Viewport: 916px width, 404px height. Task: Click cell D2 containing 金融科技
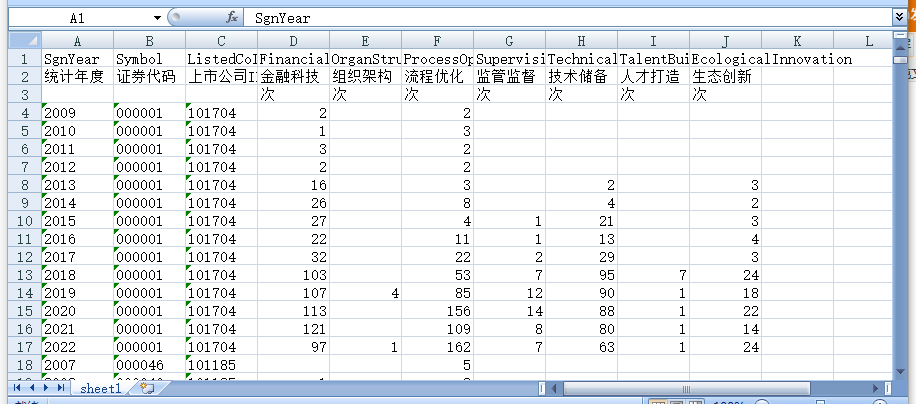pos(293,76)
